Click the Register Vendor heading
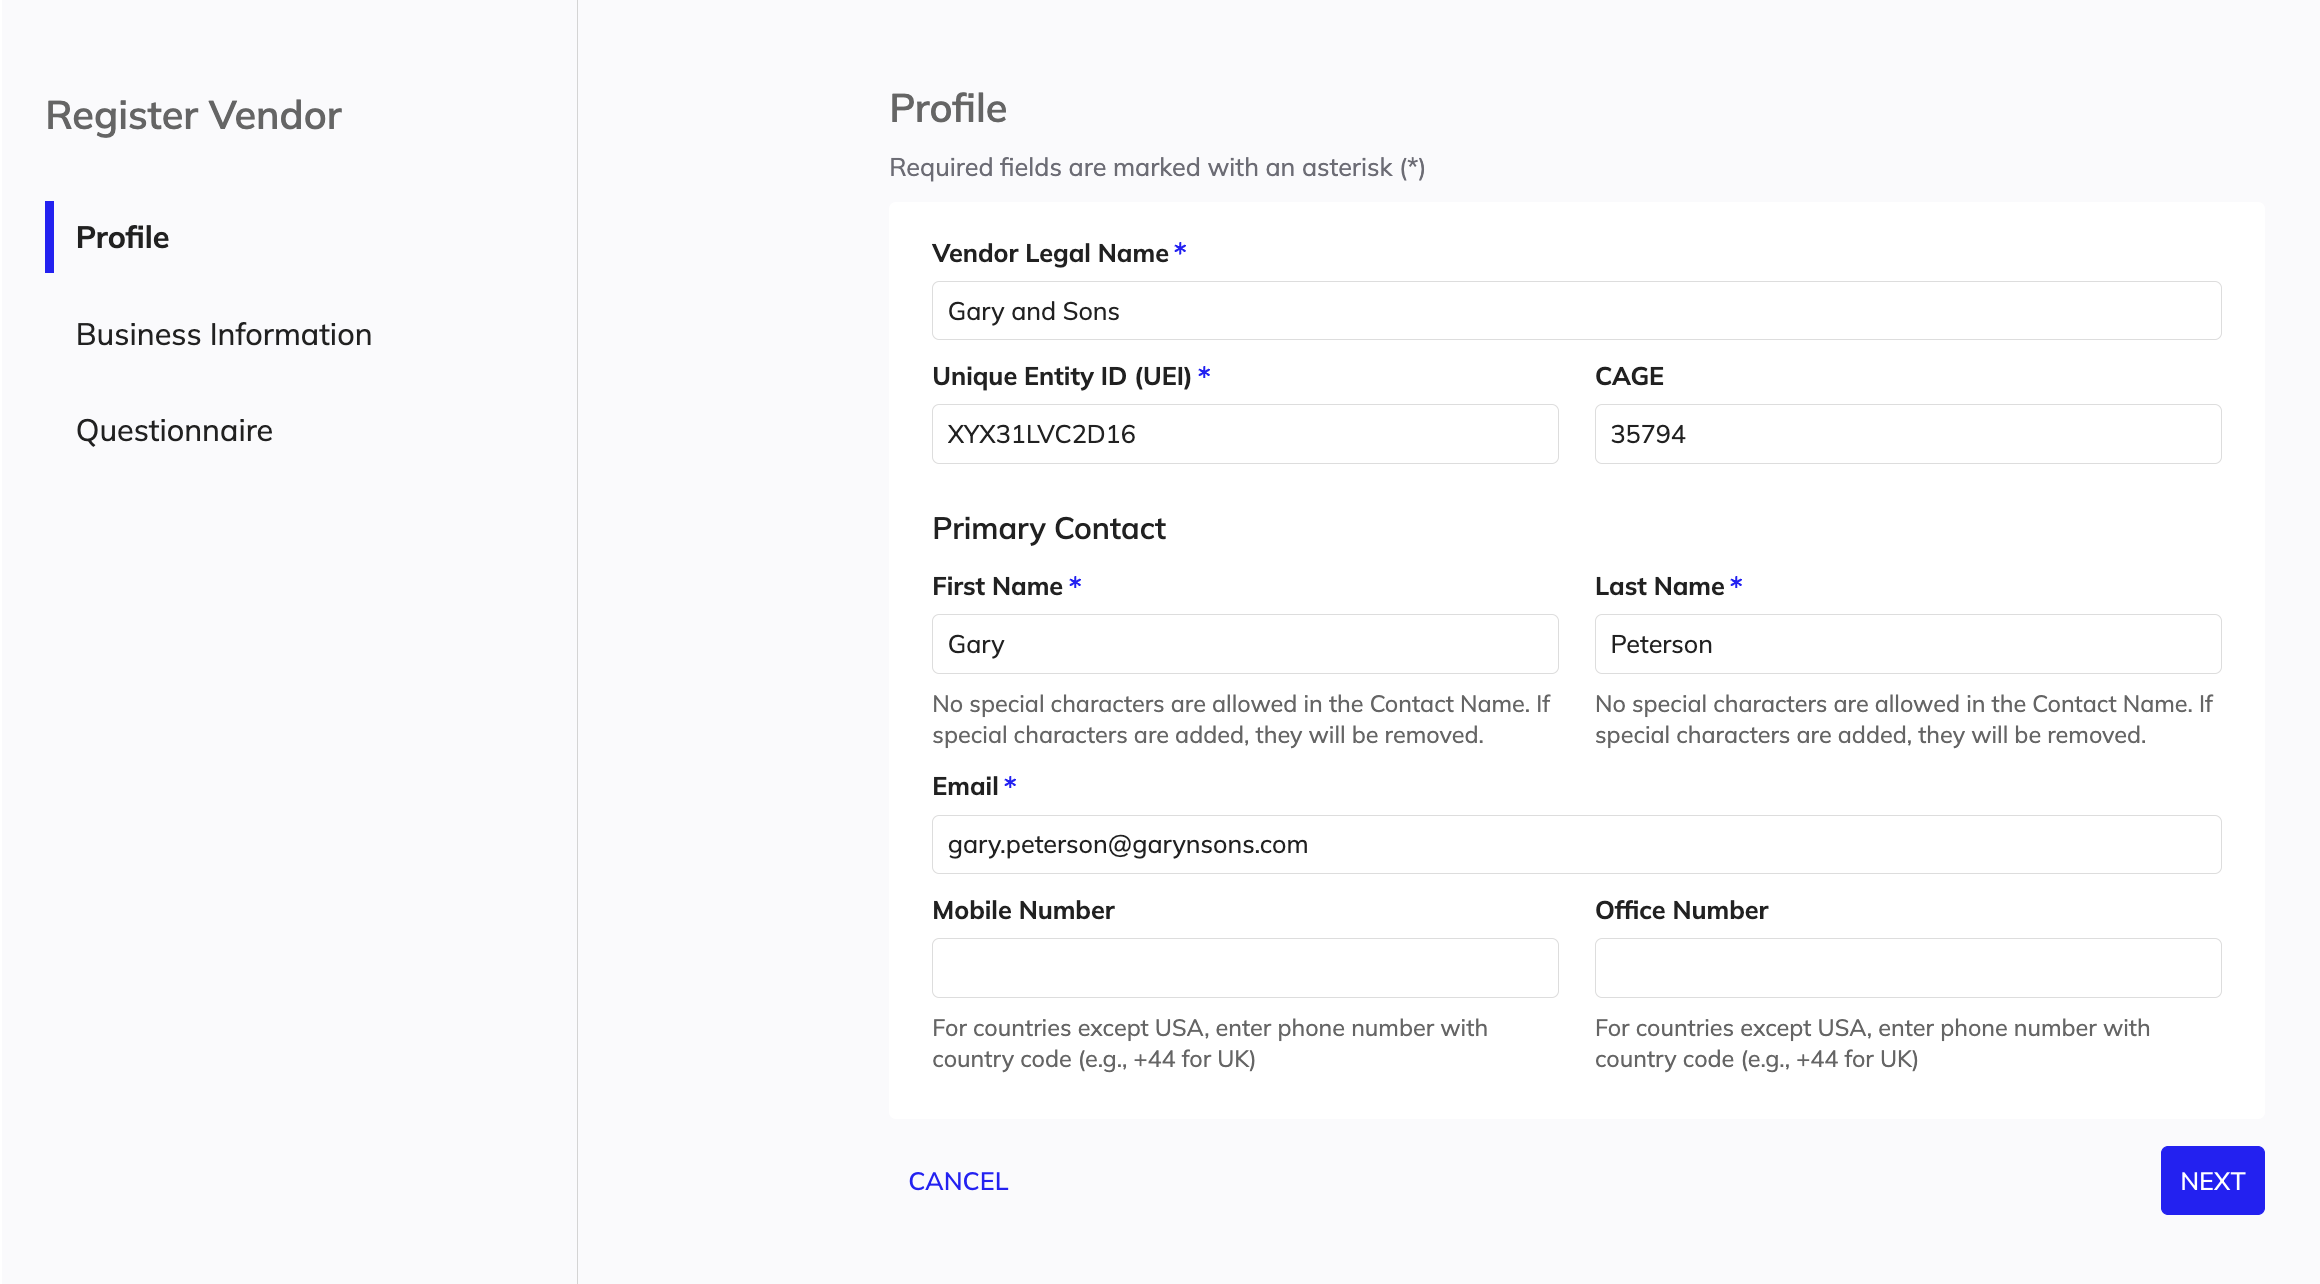Viewport: 2320px width, 1284px height. point(194,116)
